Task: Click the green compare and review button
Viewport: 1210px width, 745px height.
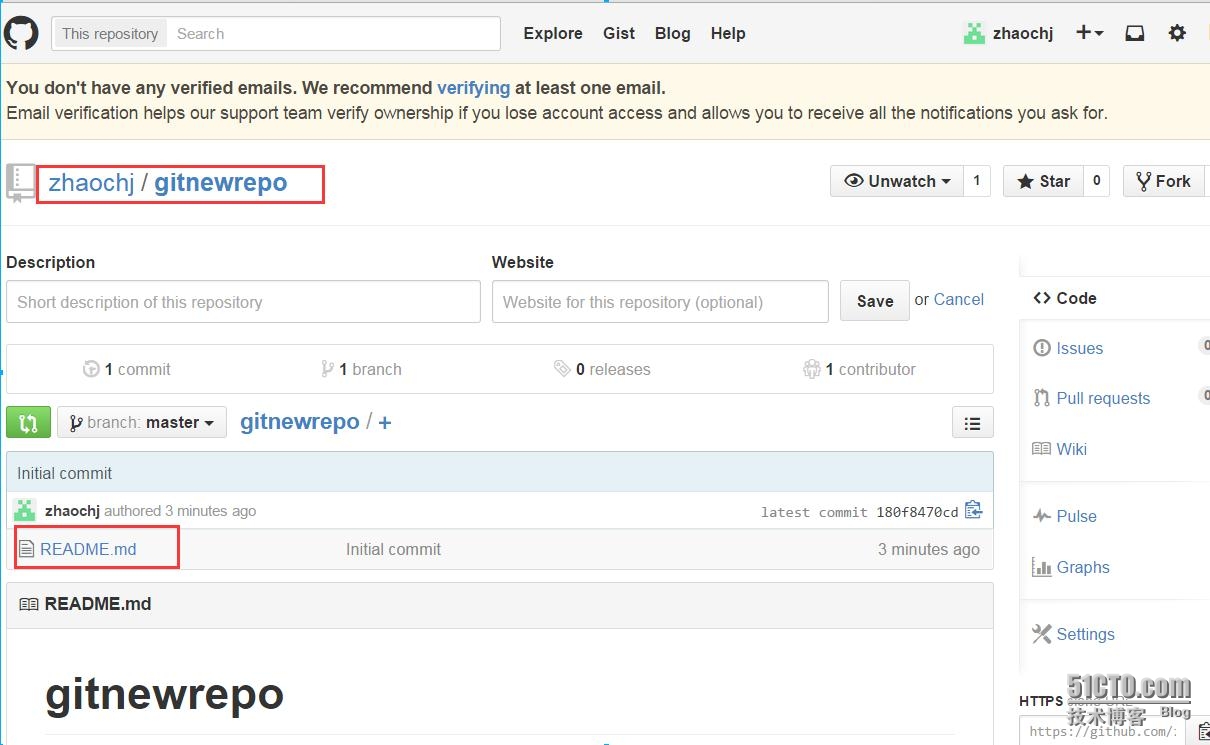Action: [28, 422]
